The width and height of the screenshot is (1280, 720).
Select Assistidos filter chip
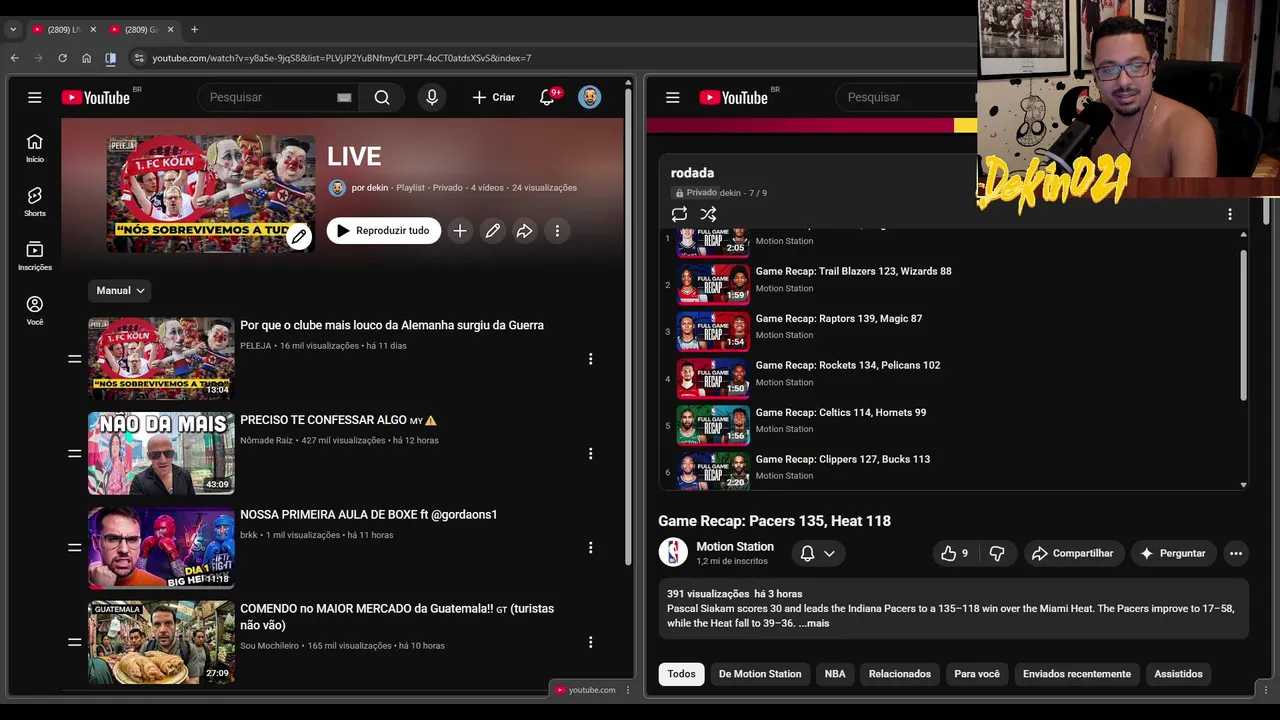tap(1179, 674)
